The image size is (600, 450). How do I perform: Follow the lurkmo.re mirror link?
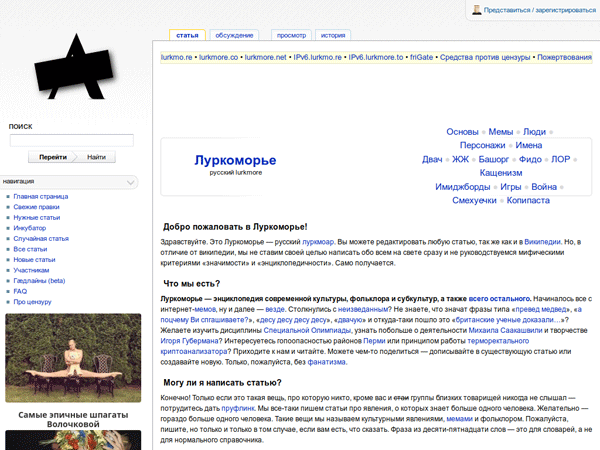click(176, 57)
